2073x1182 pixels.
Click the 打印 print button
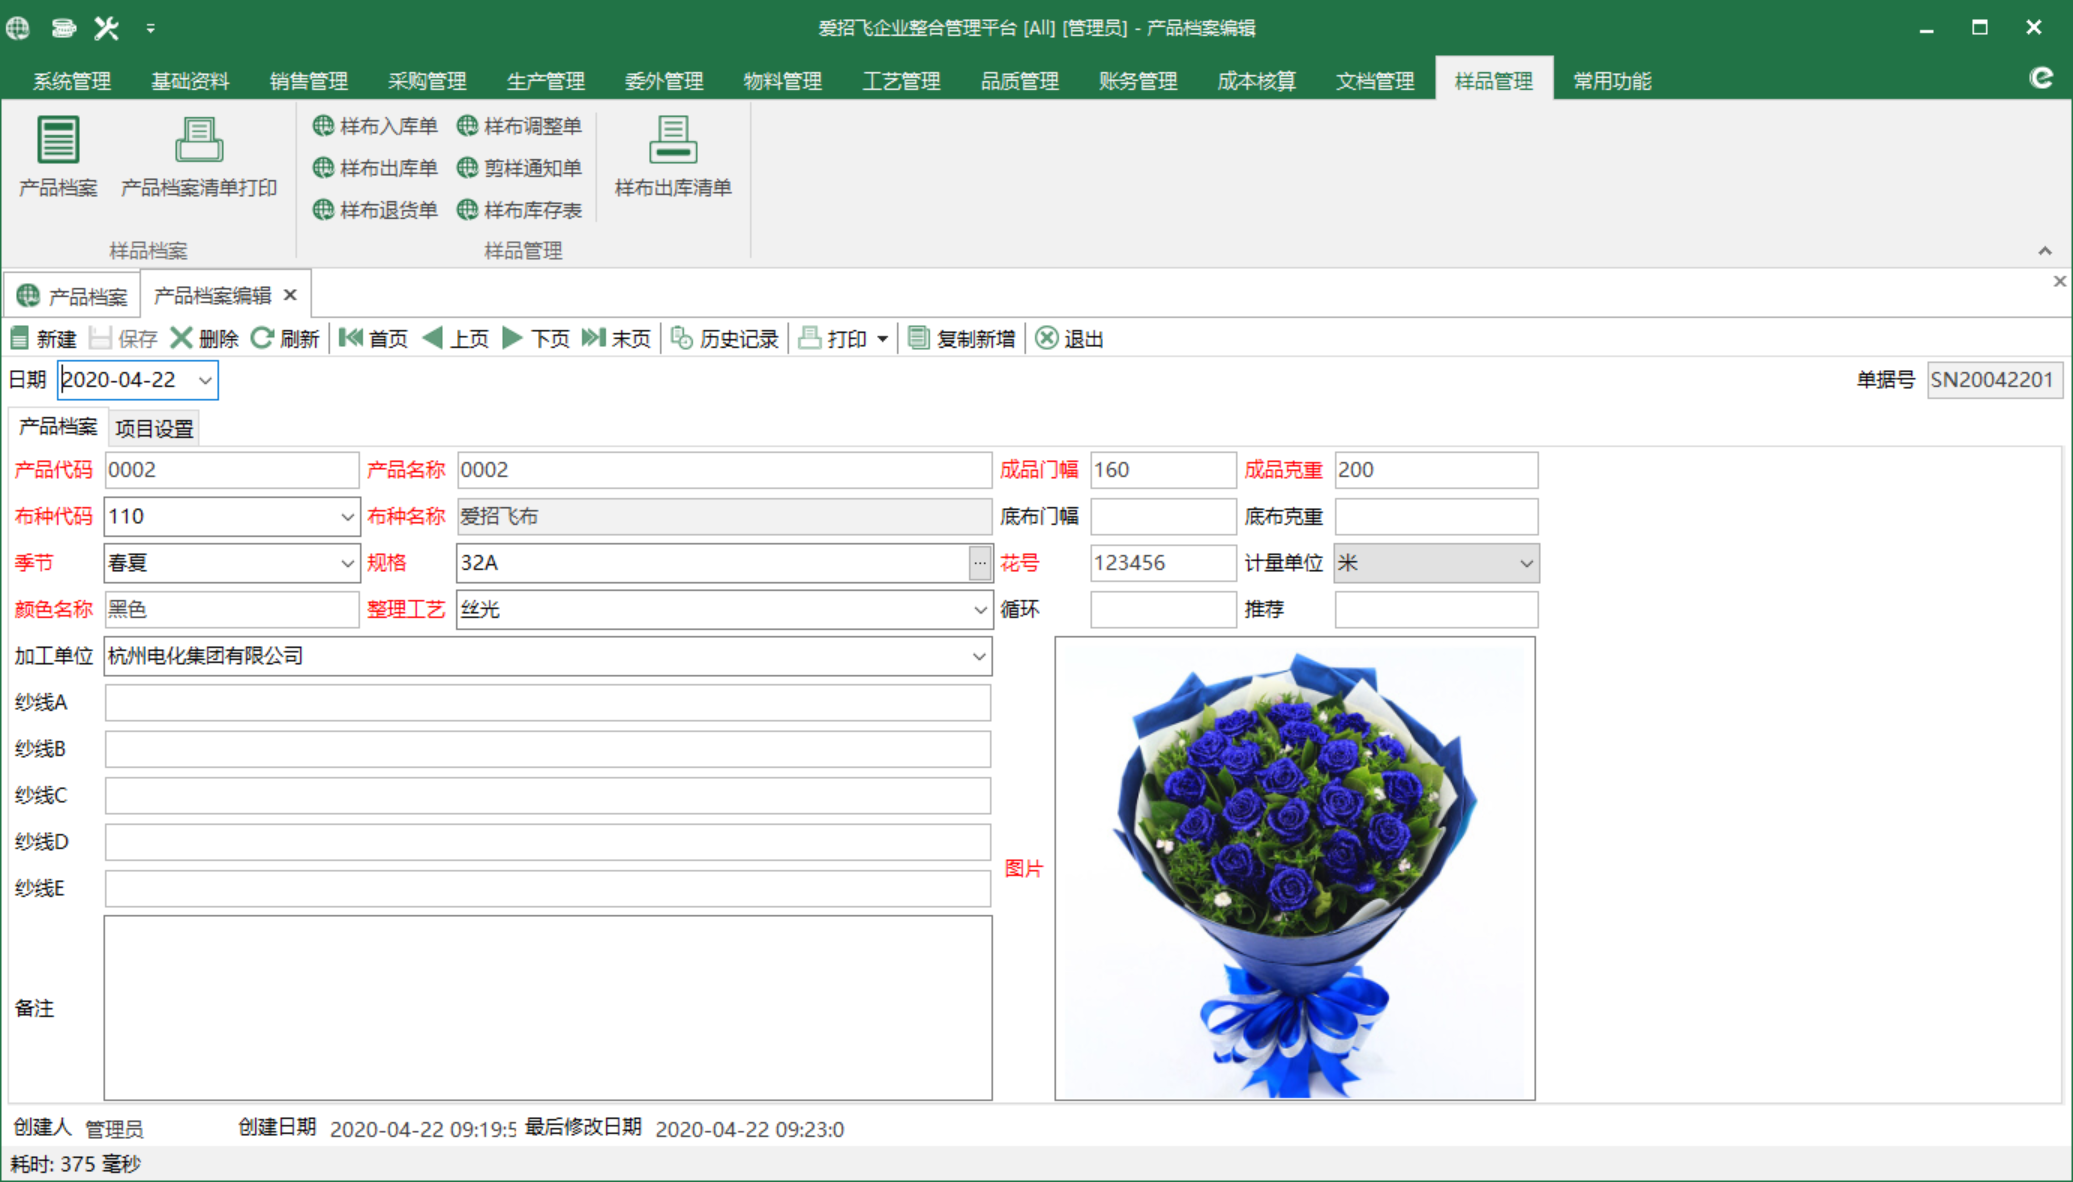(x=833, y=339)
